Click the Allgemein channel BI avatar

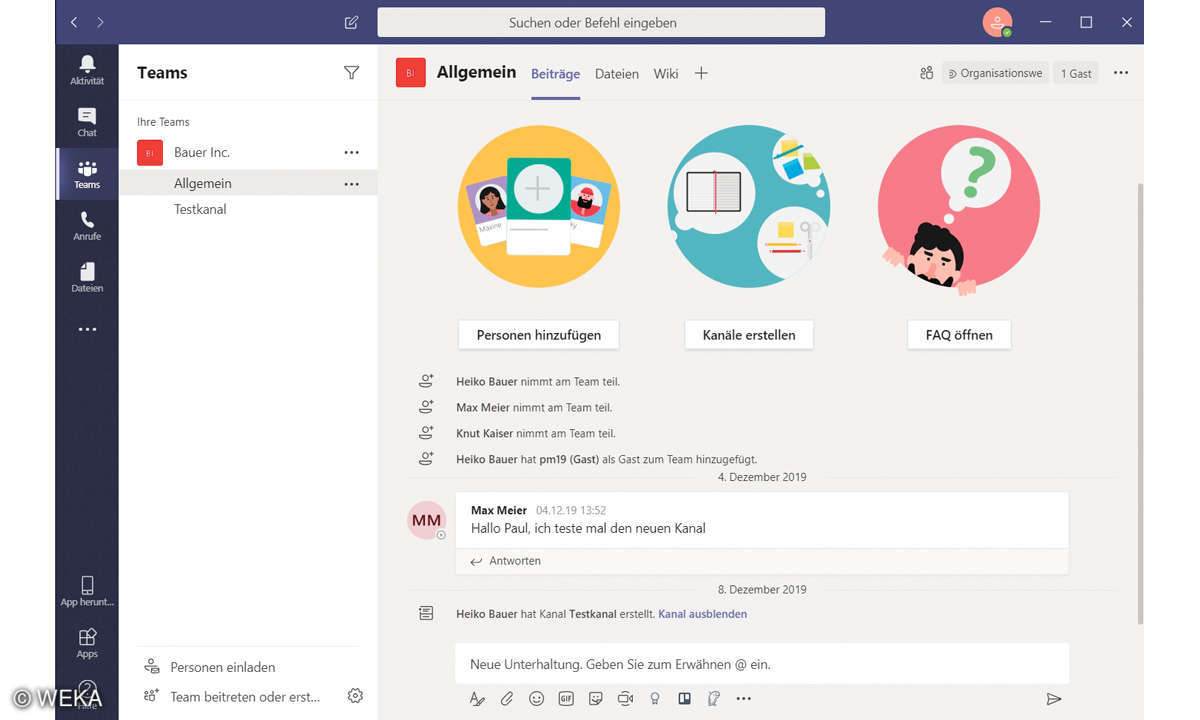410,73
